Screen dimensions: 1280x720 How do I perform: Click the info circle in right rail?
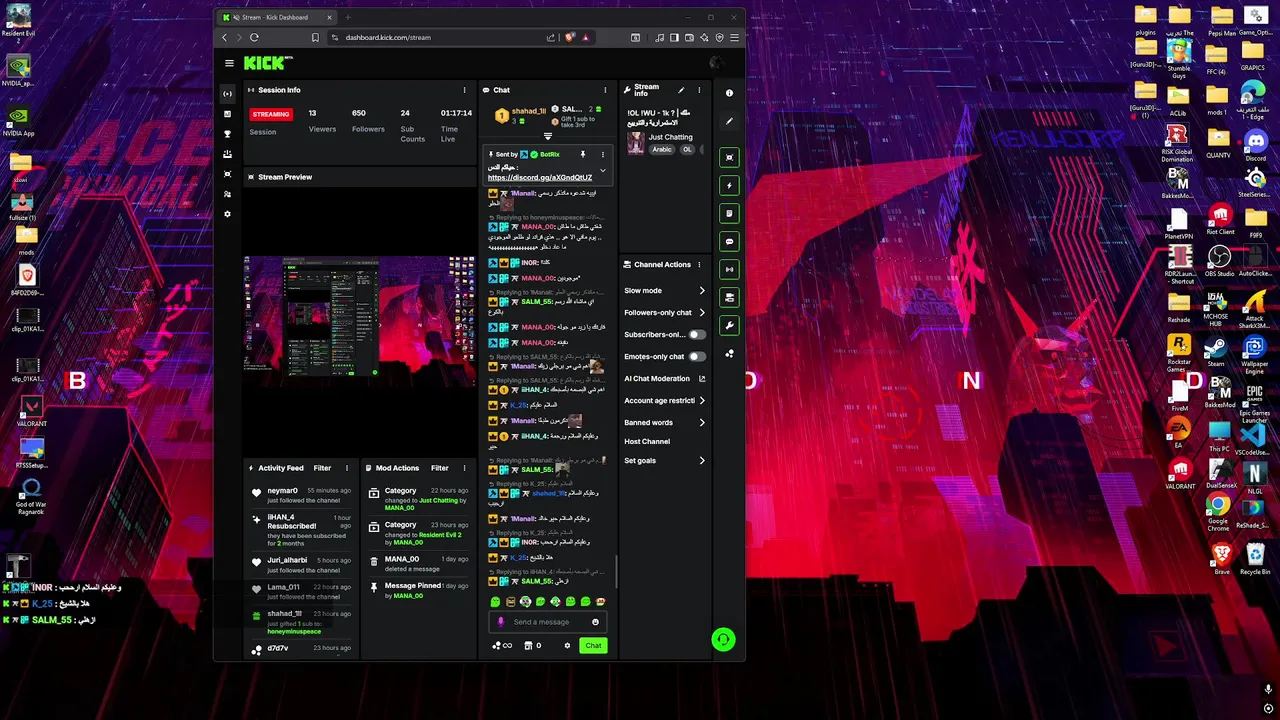(729, 93)
